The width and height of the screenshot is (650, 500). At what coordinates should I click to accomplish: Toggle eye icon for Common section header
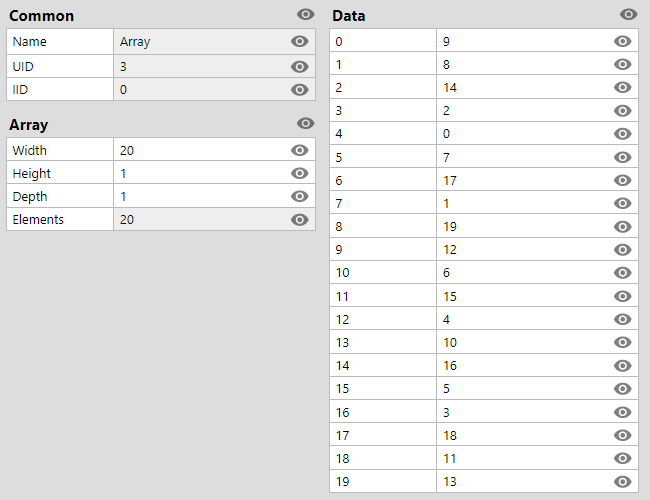click(306, 15)
